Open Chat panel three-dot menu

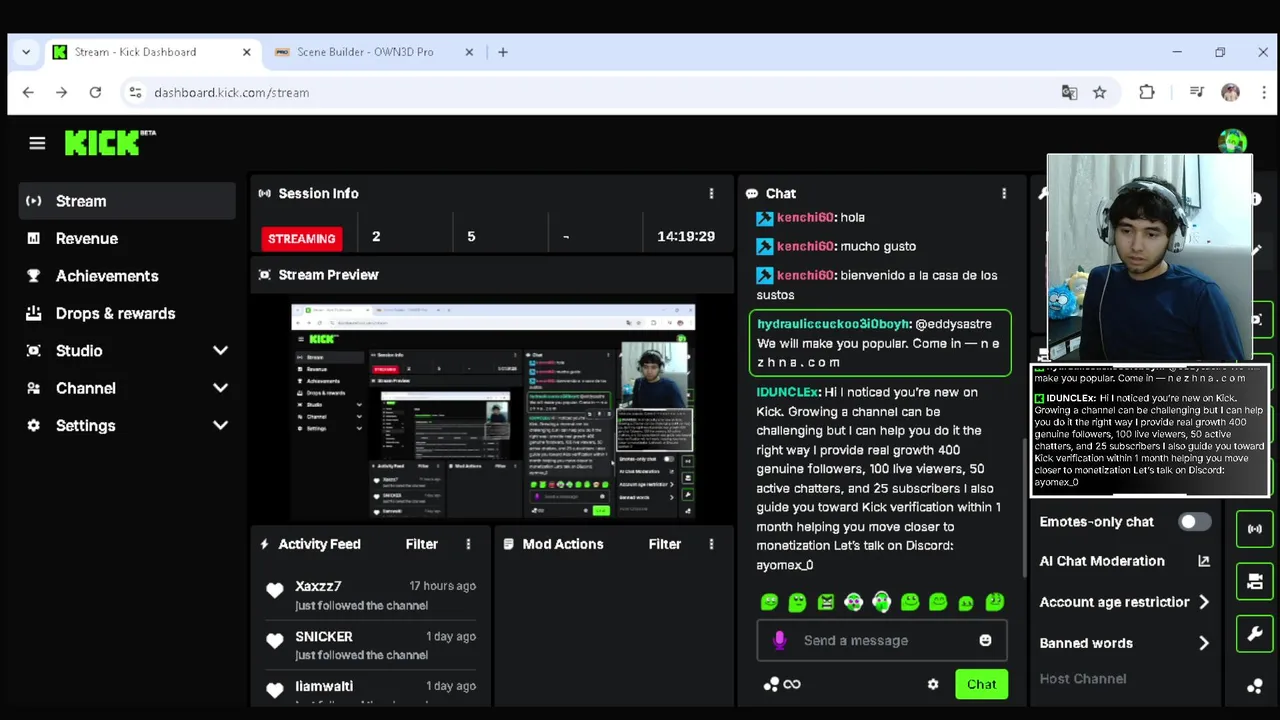pyautogui.click(x=1004, y=193)
